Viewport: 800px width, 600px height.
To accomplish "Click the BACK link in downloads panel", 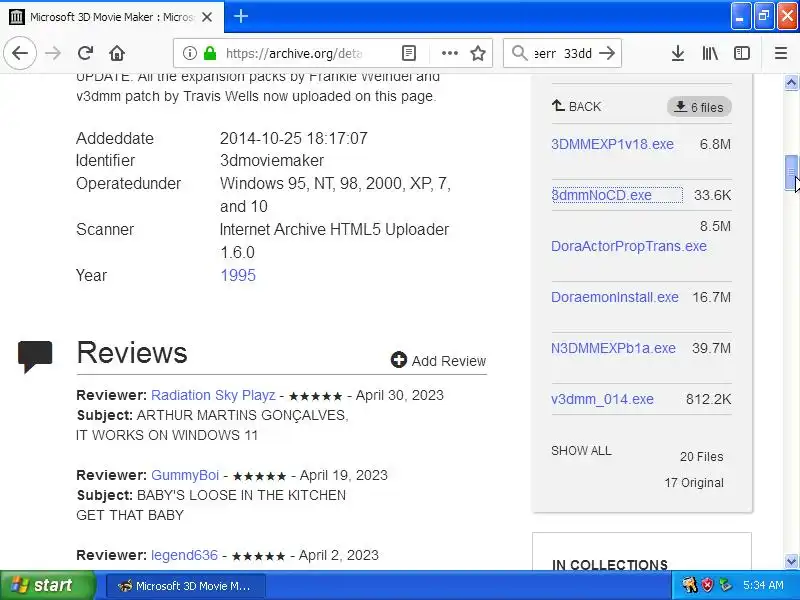I will [x=577, y=106].
